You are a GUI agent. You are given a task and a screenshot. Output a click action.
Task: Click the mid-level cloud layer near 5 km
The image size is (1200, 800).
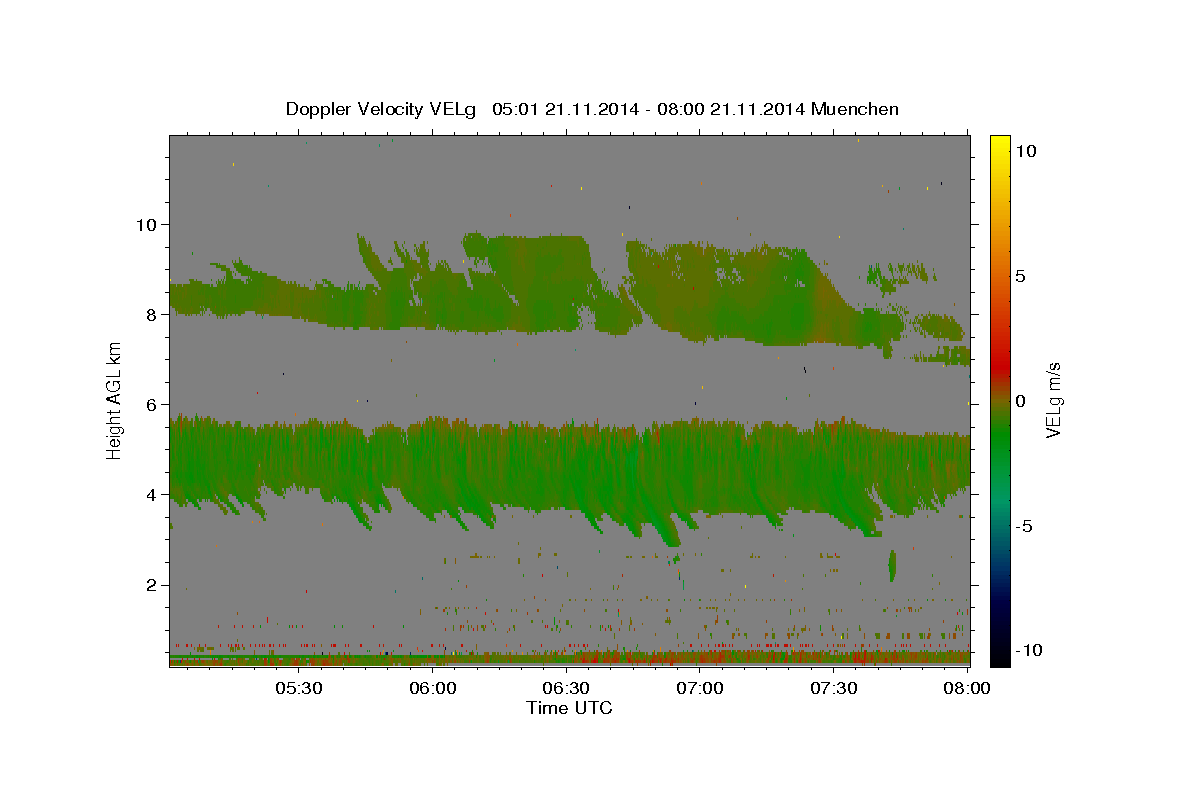(x=570, y=470)
